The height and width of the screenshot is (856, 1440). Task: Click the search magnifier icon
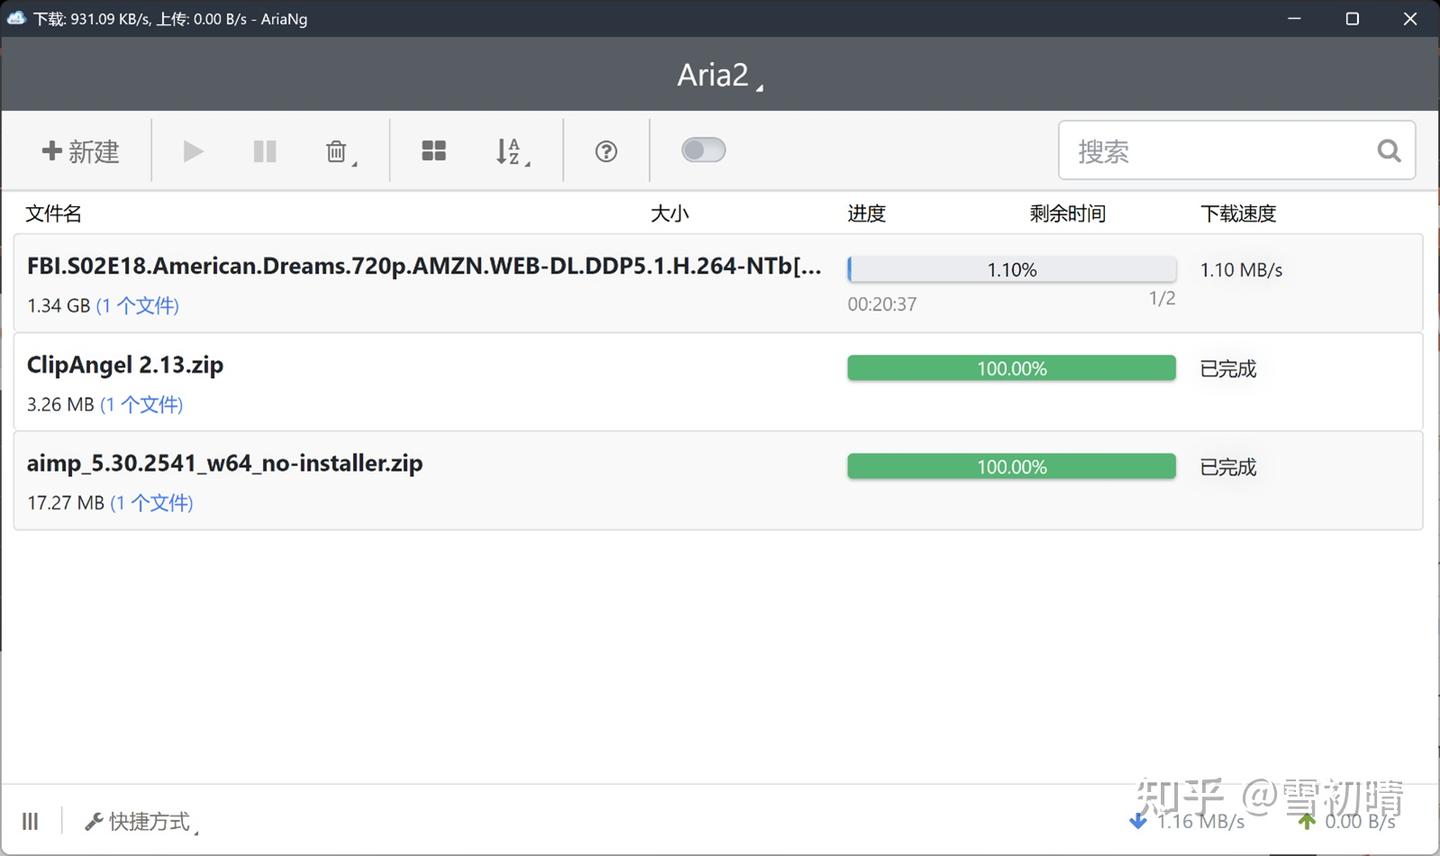[x=1389, y=150]
